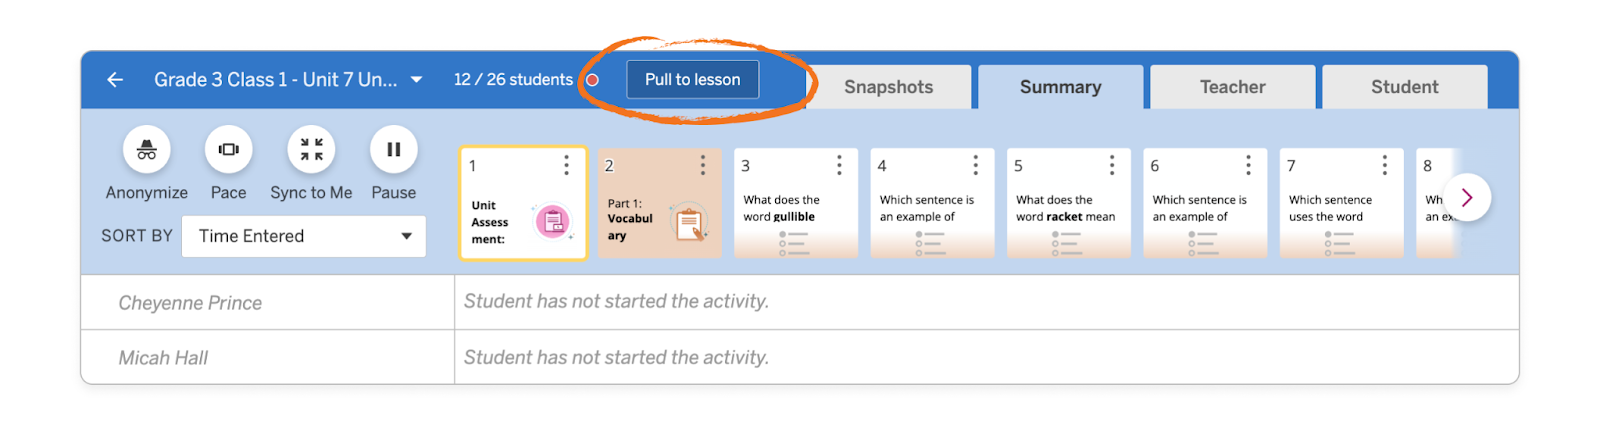Click the red student status dot

[593, 80]
